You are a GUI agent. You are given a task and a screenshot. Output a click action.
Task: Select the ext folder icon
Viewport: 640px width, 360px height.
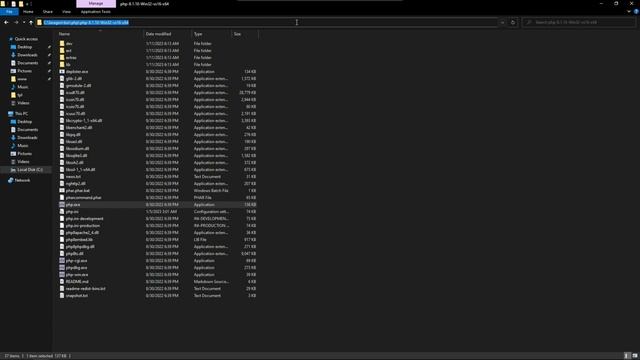pos(62,51)
